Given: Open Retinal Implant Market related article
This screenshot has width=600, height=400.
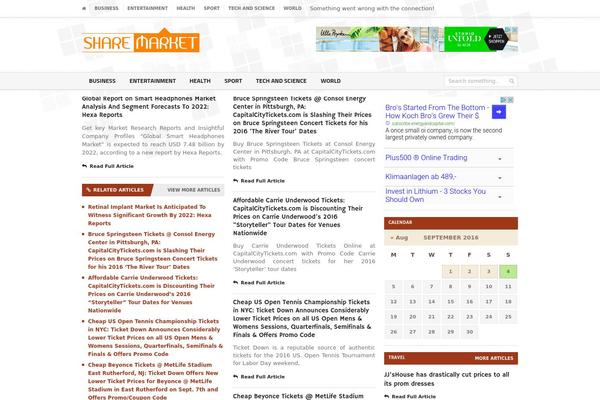Looking at the screenshot, I should (150, 215).
